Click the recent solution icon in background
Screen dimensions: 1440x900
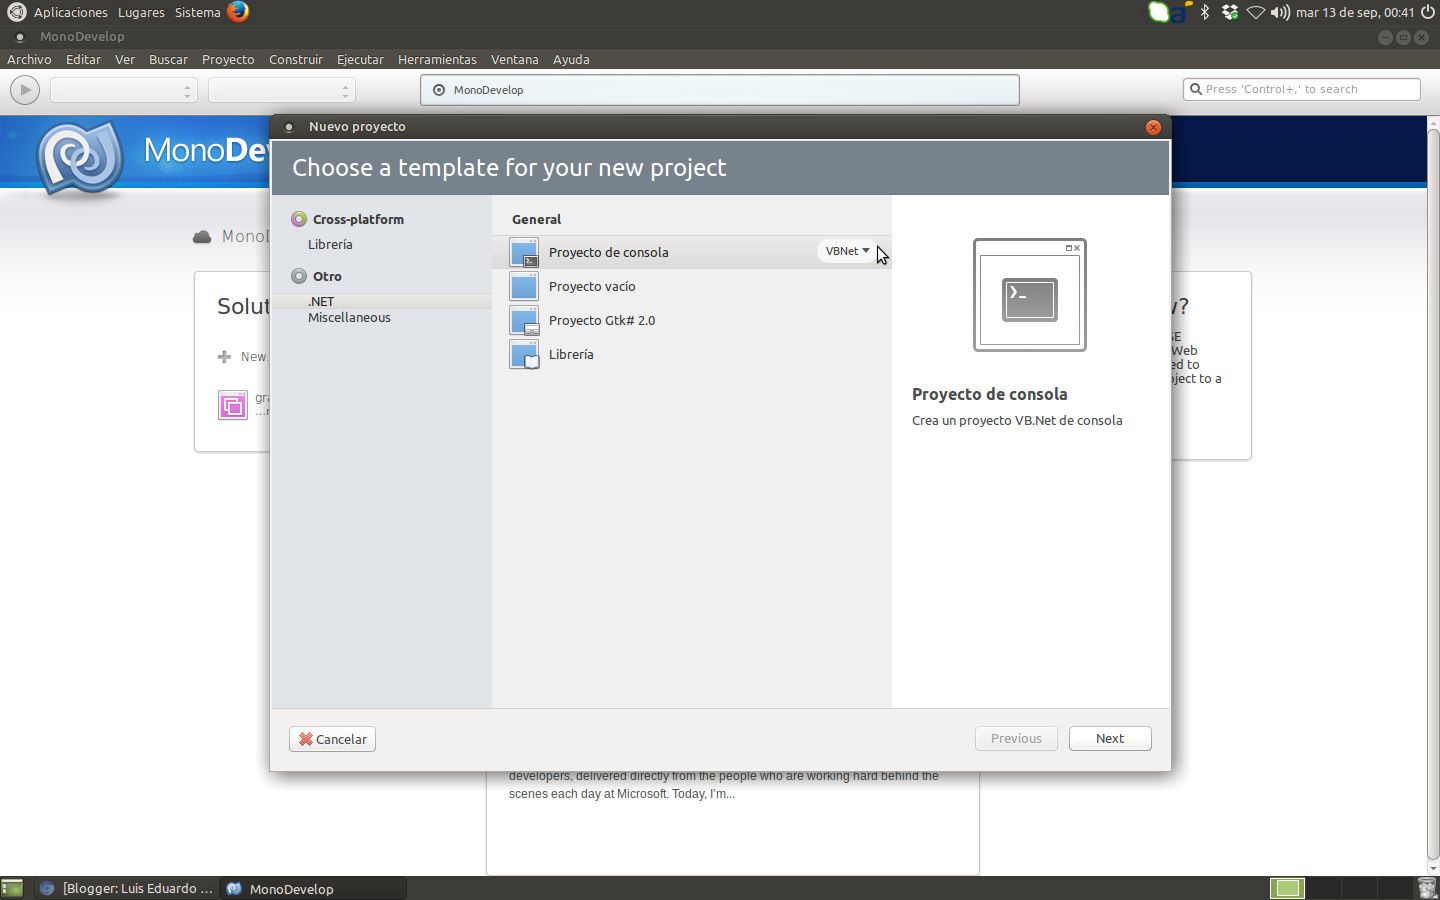233,405
